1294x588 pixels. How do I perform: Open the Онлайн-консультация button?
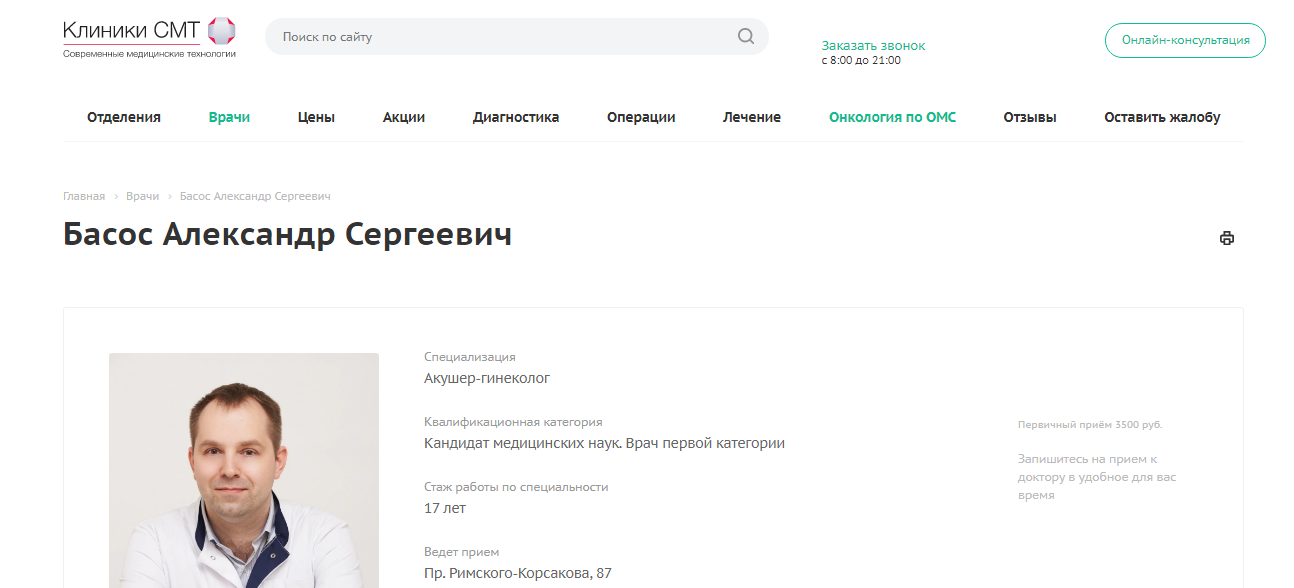point(1185,40)
